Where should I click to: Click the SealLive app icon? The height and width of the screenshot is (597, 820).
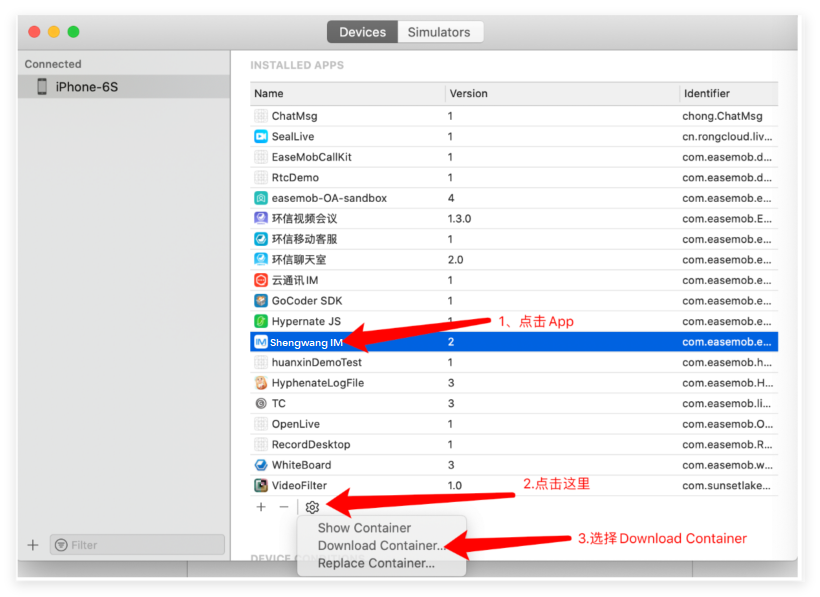click(260, 136)
